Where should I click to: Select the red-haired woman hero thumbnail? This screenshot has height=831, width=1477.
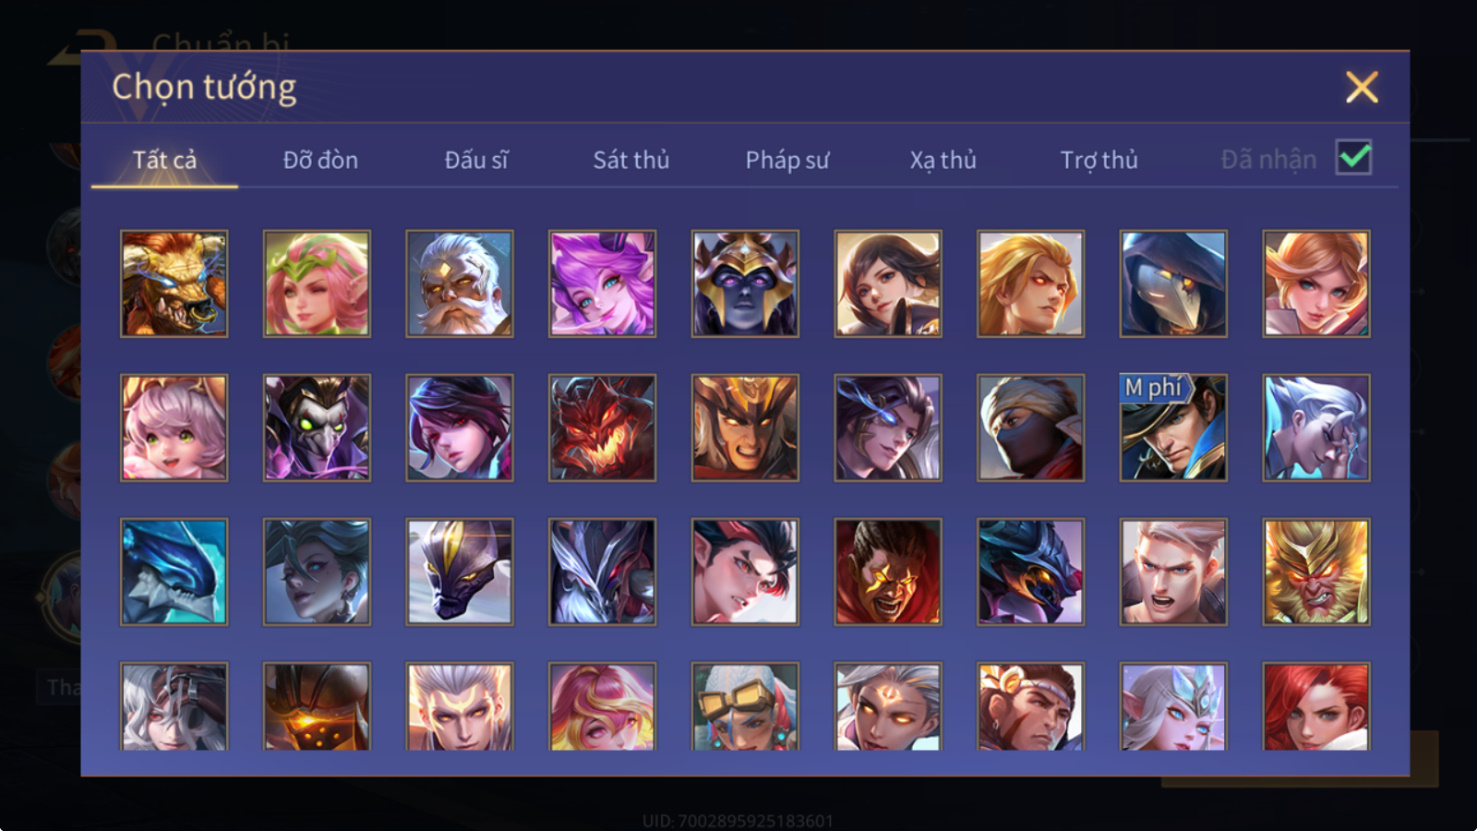(x=1316, y=706)
